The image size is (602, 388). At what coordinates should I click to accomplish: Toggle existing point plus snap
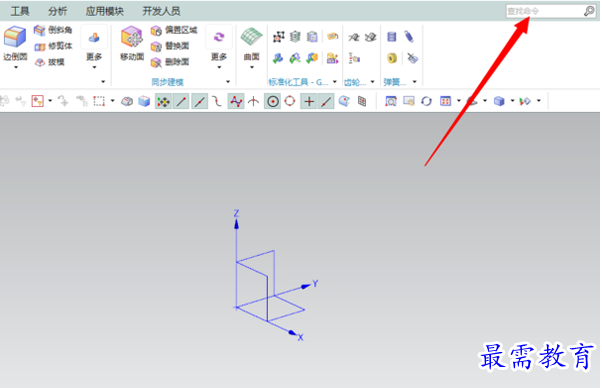coord(309,102)
